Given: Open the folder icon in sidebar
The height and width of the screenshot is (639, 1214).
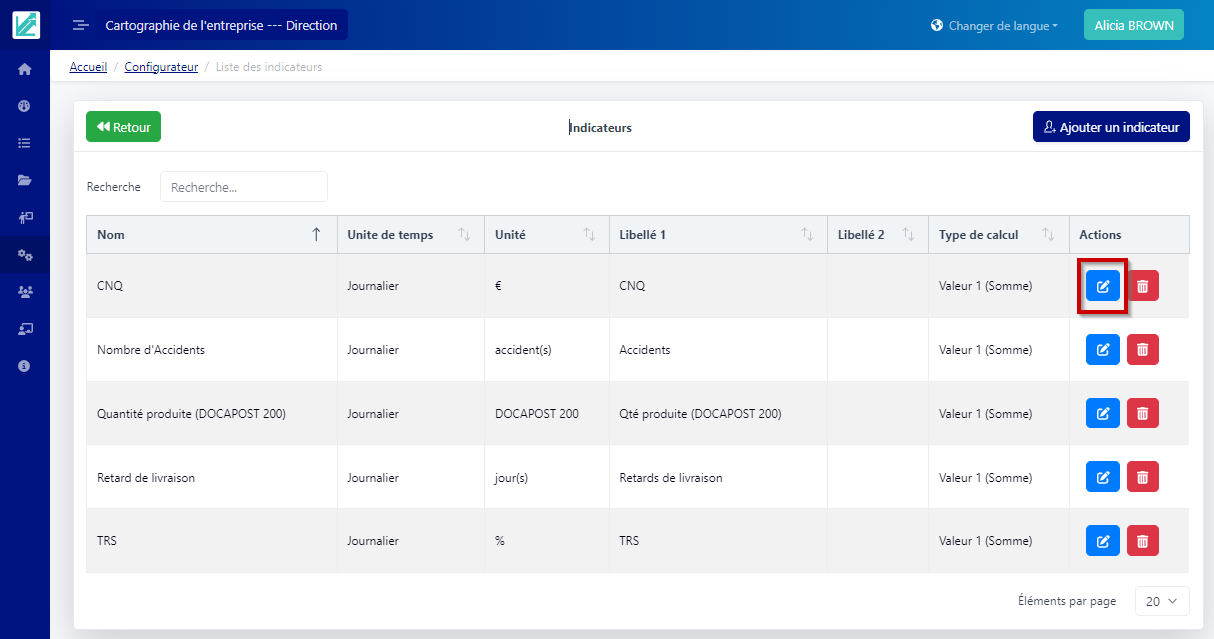Looking at the screenshot, I should click(25, 180).
